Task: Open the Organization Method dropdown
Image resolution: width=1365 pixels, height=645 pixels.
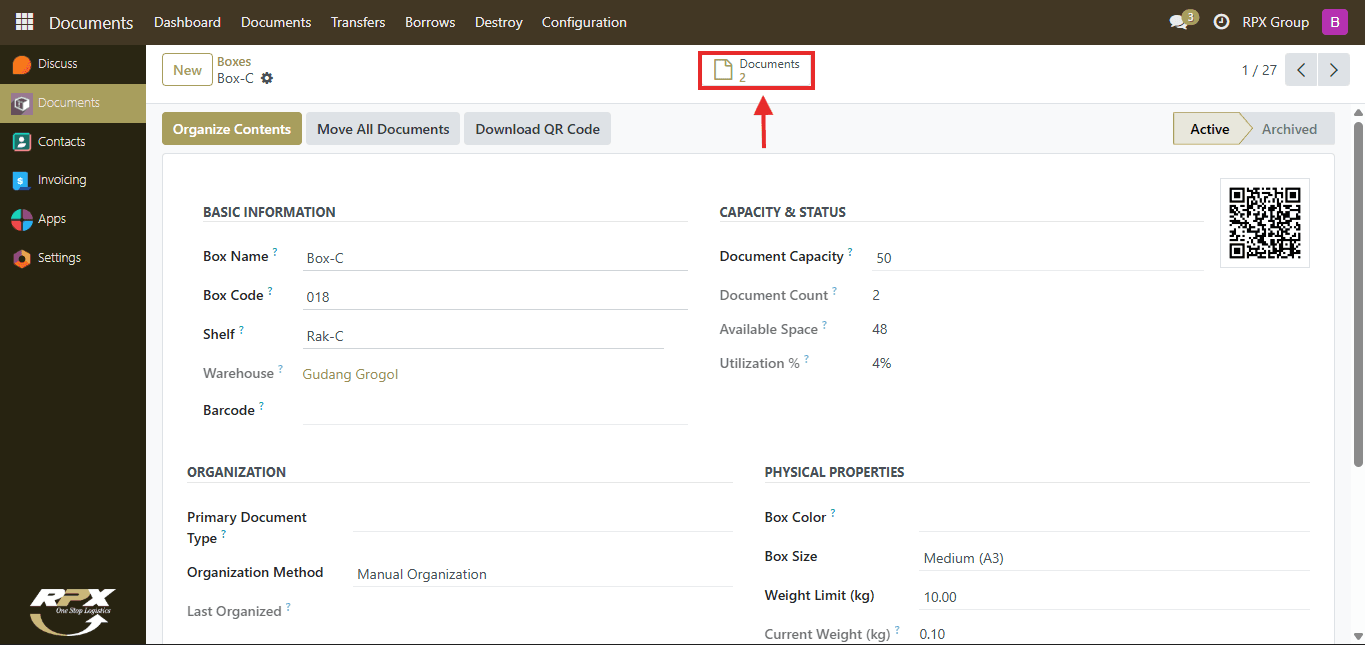Action: click(544, 574)
